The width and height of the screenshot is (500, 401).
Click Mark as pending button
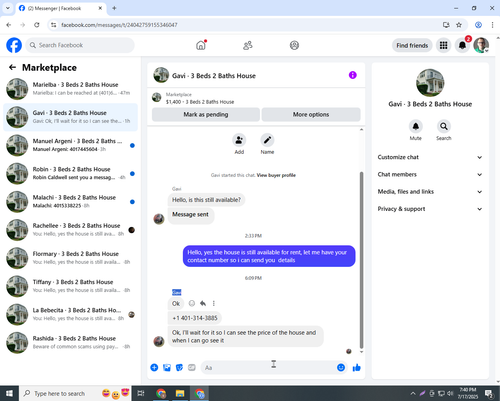(206, 114)
